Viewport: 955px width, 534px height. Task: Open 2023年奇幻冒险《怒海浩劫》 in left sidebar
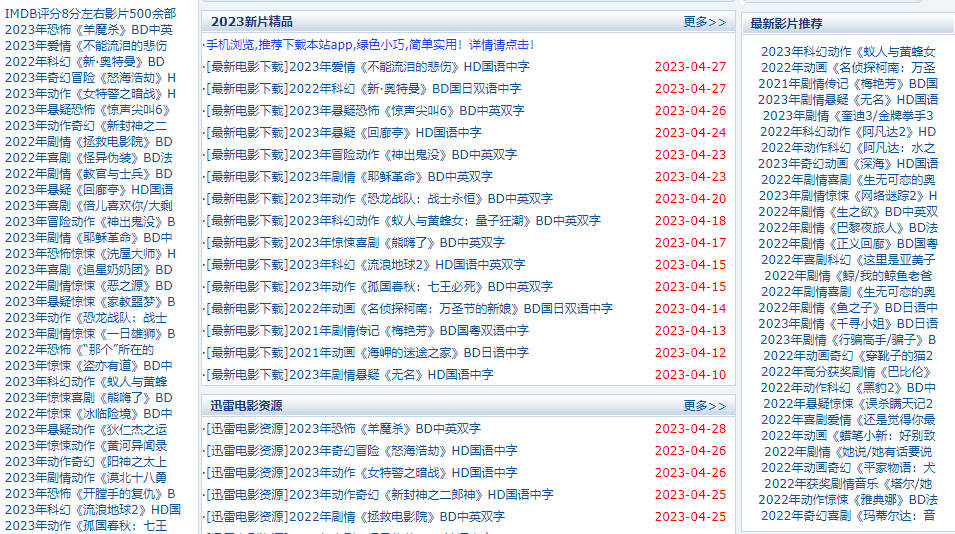click(90, 78)
